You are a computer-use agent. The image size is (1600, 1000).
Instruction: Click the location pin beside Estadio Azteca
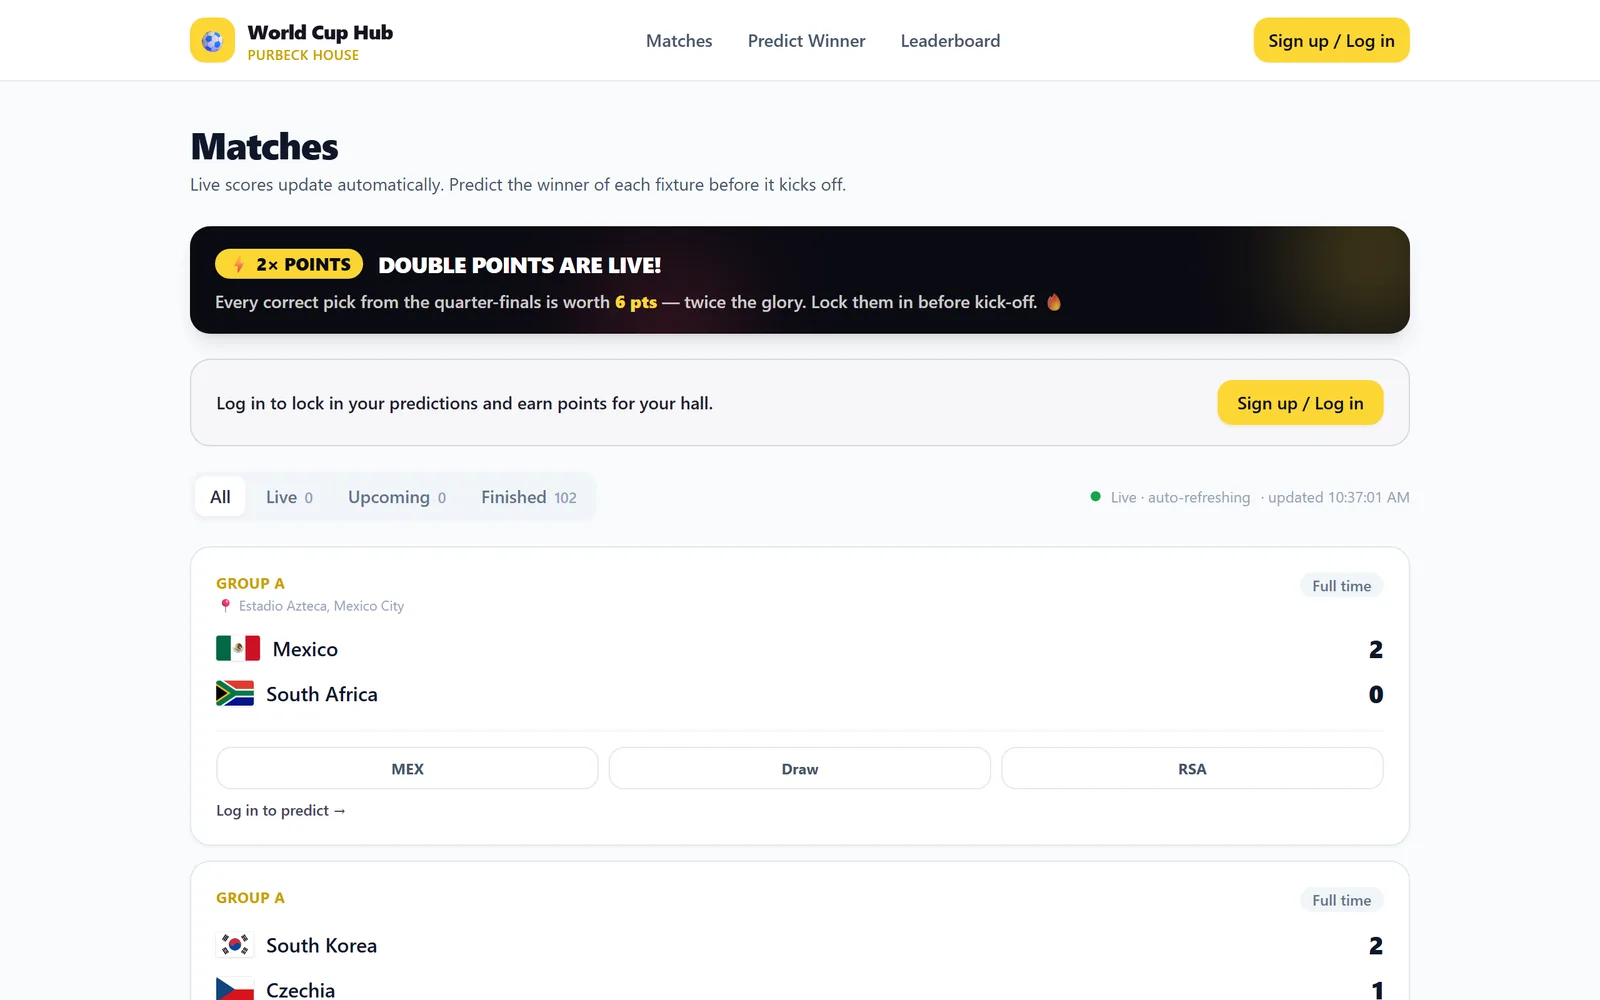point(225,606)
